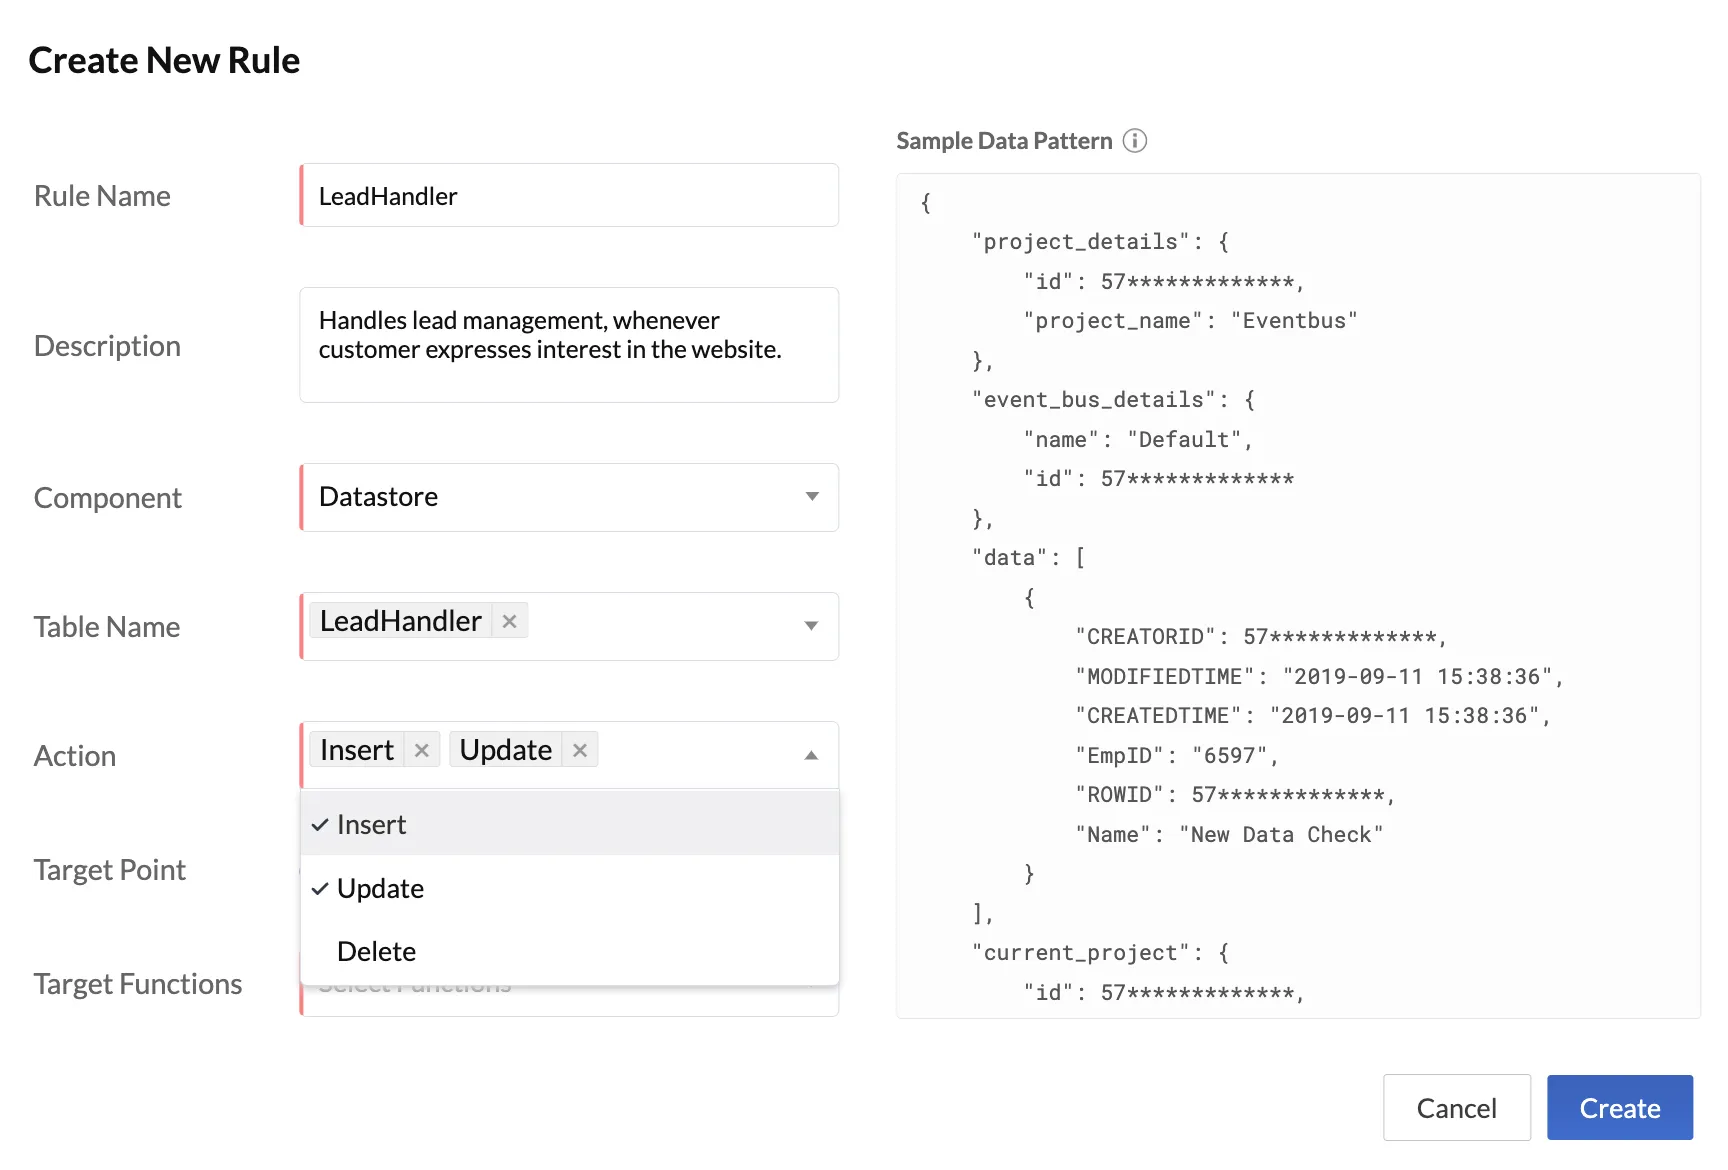Image resolution: width=1728 pixels, height=1170 pixels.
Task: Click the Target Functions label
Action: 138,984
